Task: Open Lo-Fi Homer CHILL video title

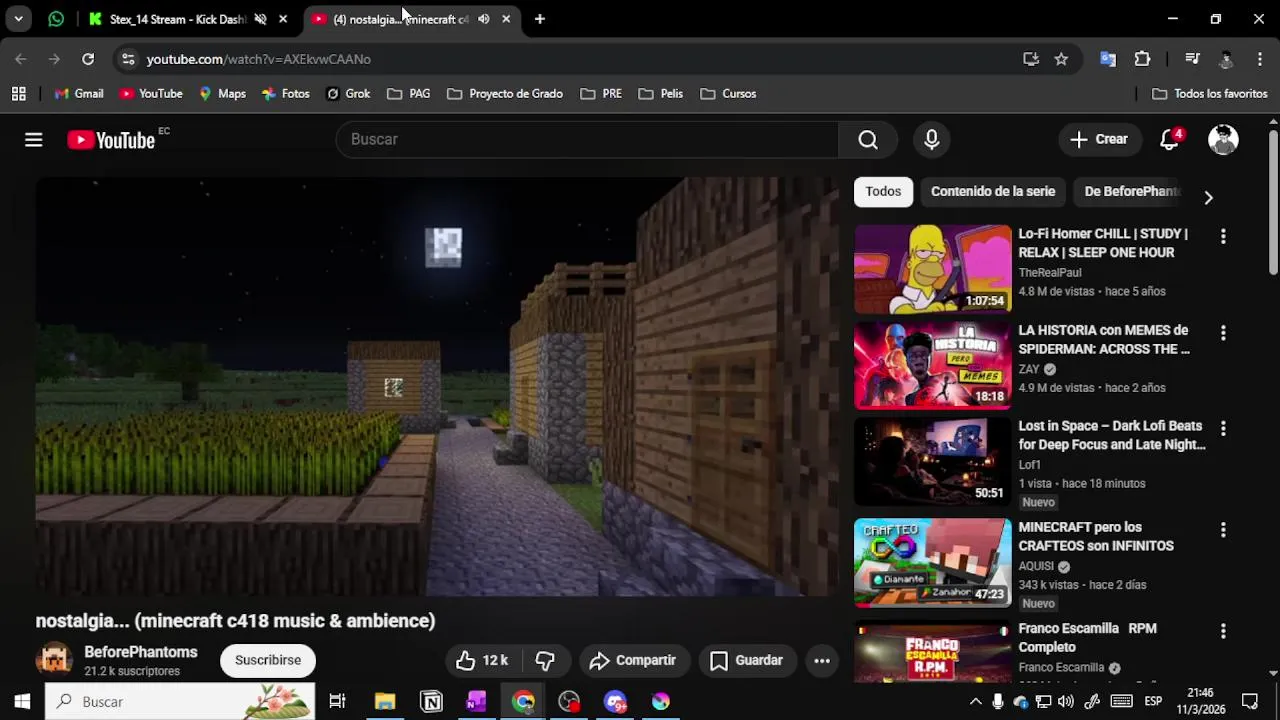Action: (1103, 243)
